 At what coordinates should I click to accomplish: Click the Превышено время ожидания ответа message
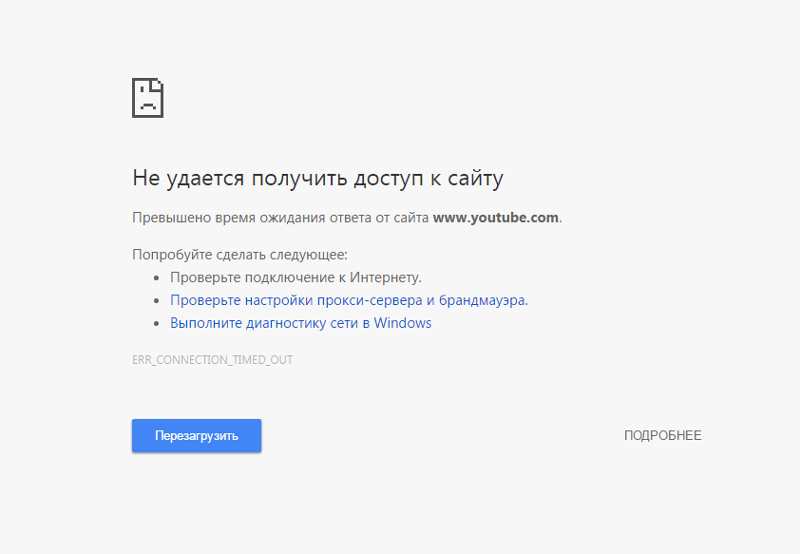[280, 217]
